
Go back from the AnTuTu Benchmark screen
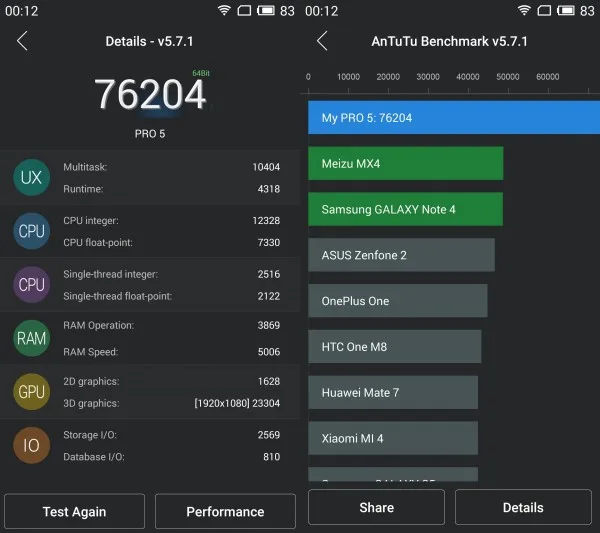[x=322, y=41]
